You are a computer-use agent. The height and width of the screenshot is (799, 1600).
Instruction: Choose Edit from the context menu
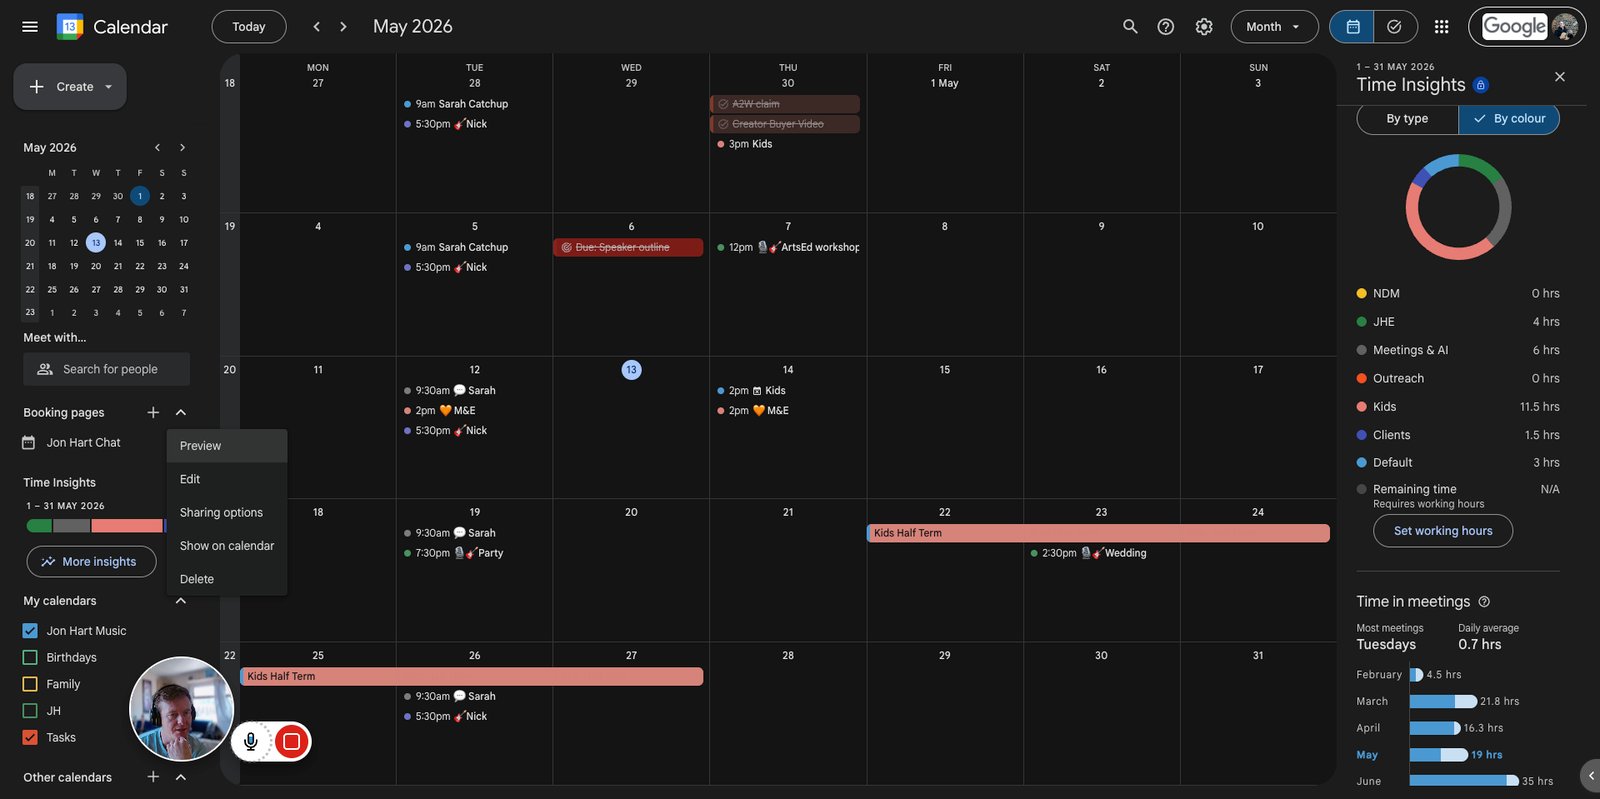[227, 479]
